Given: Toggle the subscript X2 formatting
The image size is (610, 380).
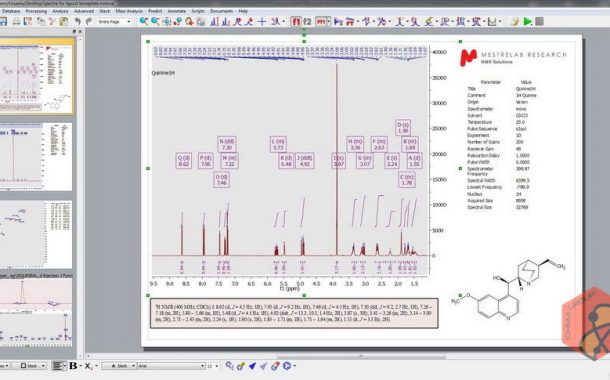Looking at the screenshot, I should [x=88, y=366].
